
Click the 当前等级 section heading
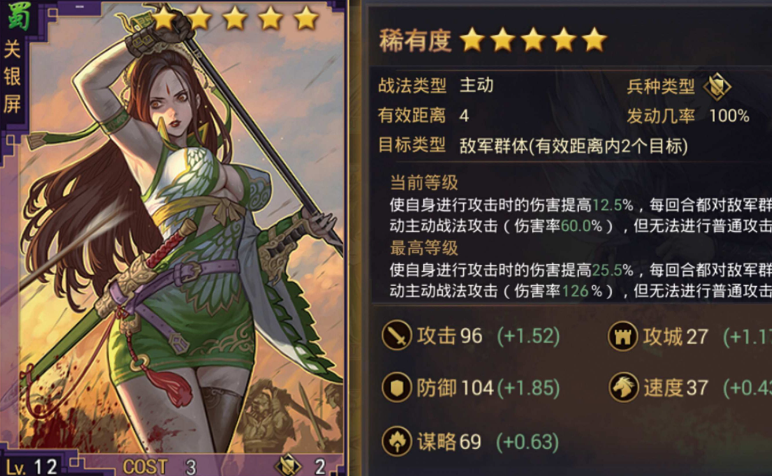(424, 183)
